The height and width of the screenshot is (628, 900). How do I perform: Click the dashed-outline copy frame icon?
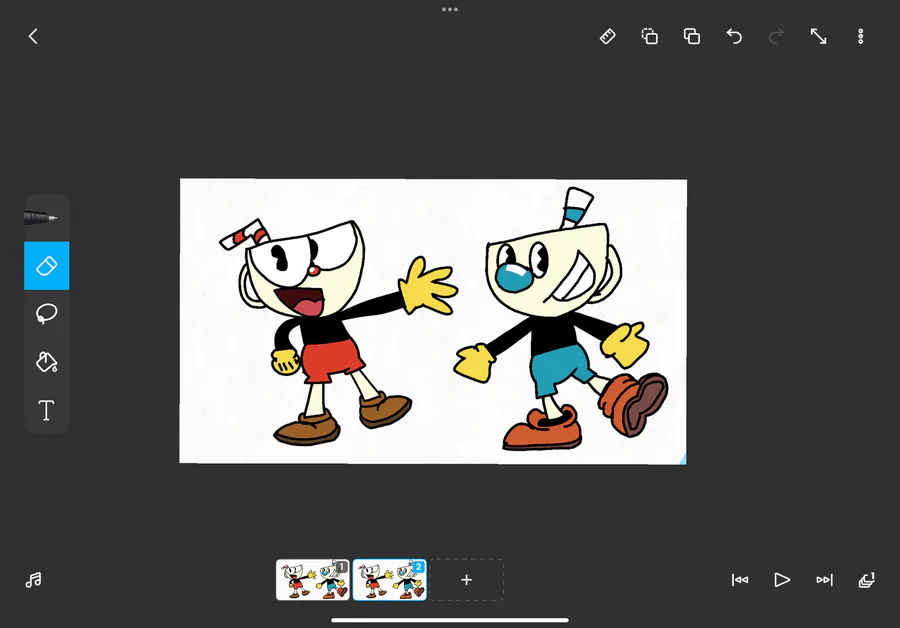click(650, 37)
